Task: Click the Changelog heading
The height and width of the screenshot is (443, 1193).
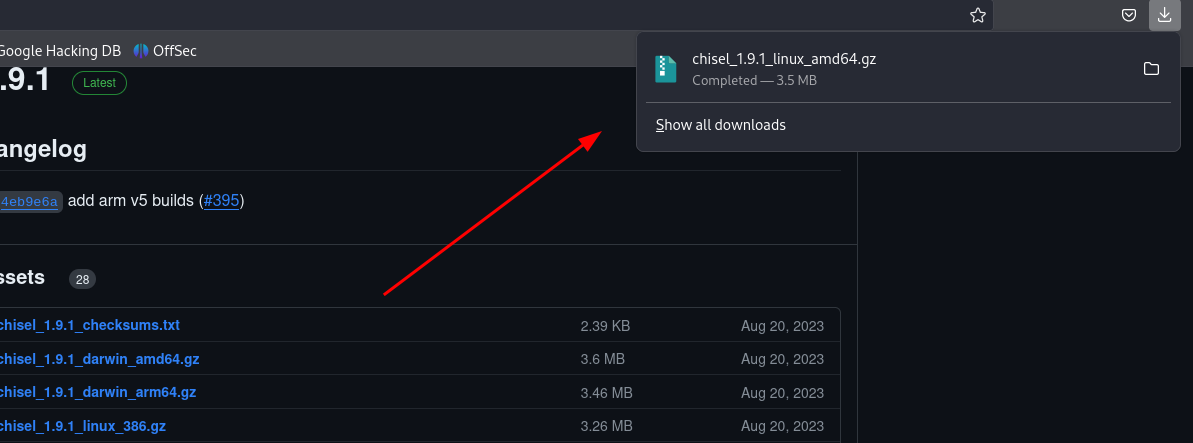Action: 43,149
